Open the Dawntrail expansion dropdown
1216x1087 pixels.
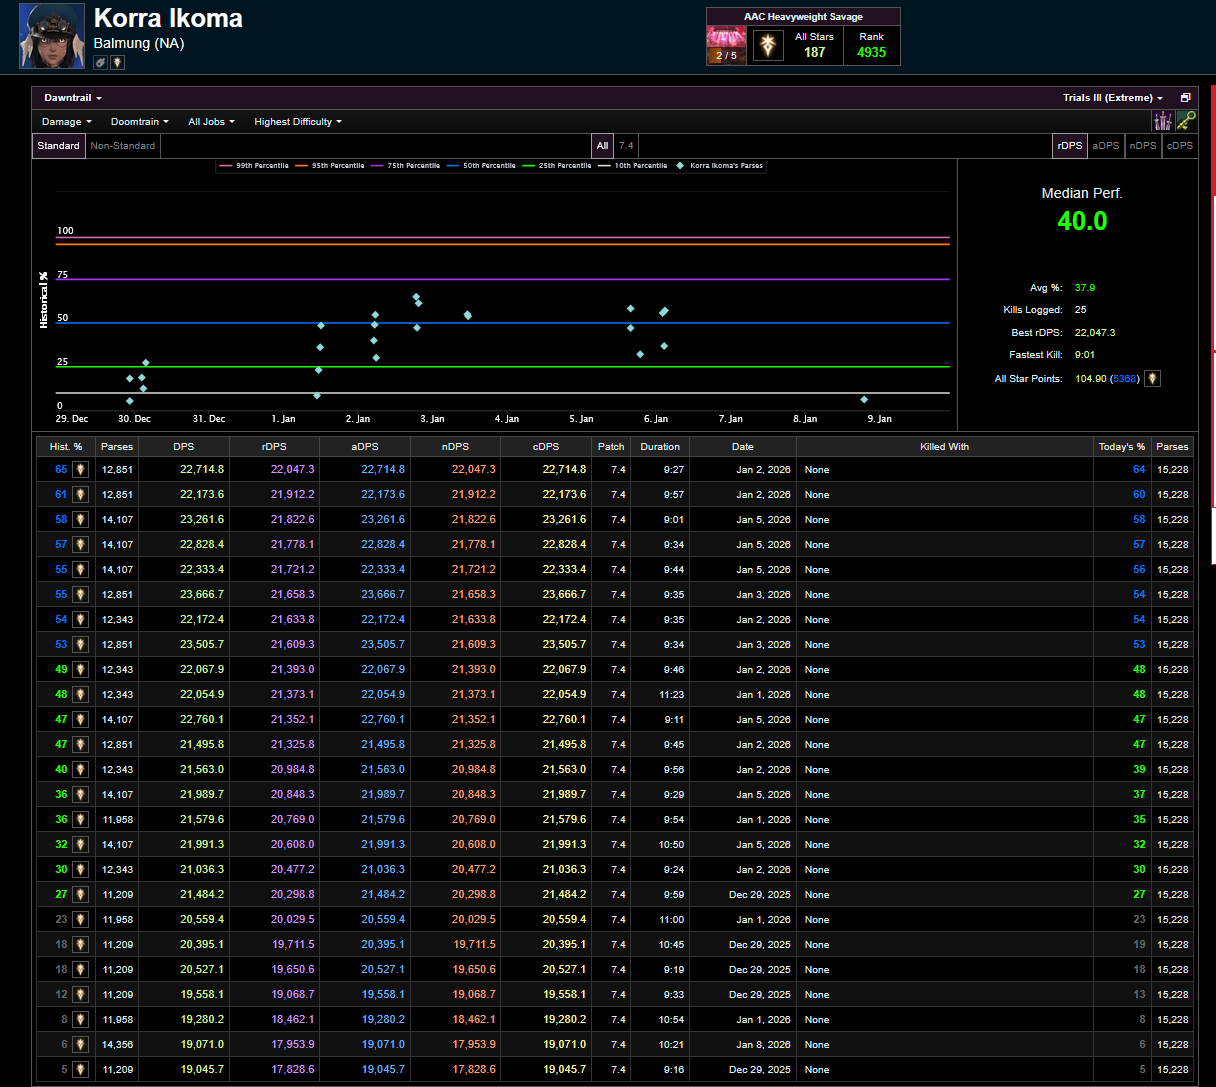pyautogui.click(x=73, y=98)
